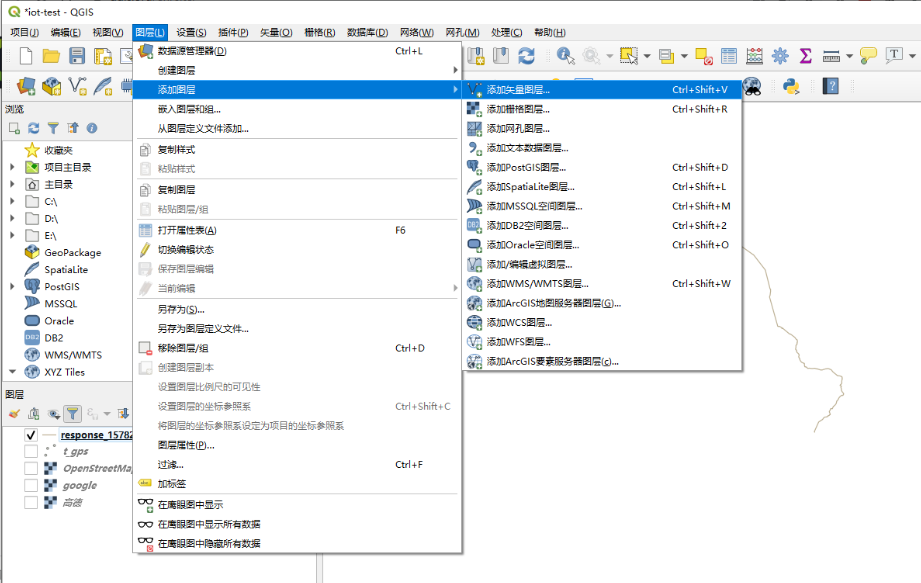Expand the 主目录 tree node

point(12,184)
